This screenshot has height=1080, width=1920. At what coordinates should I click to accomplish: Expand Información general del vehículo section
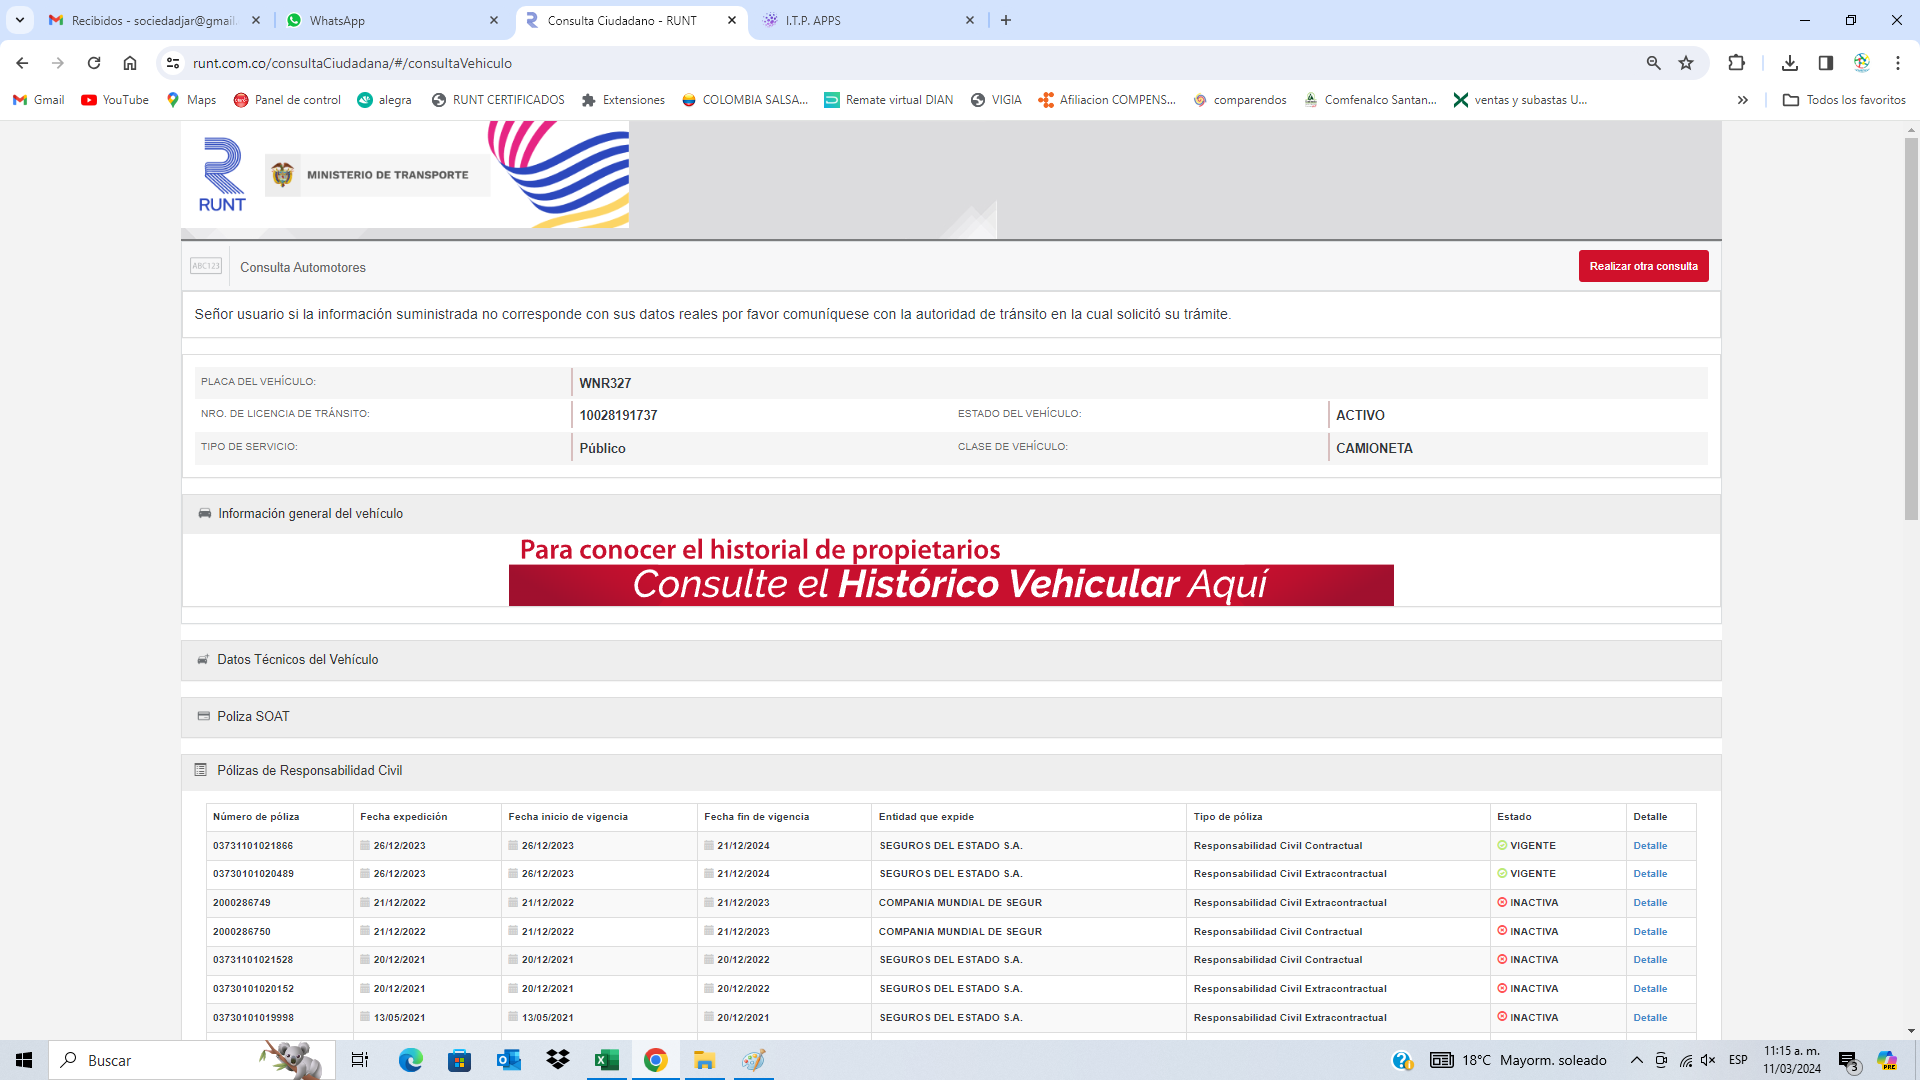tap(310, 514)
